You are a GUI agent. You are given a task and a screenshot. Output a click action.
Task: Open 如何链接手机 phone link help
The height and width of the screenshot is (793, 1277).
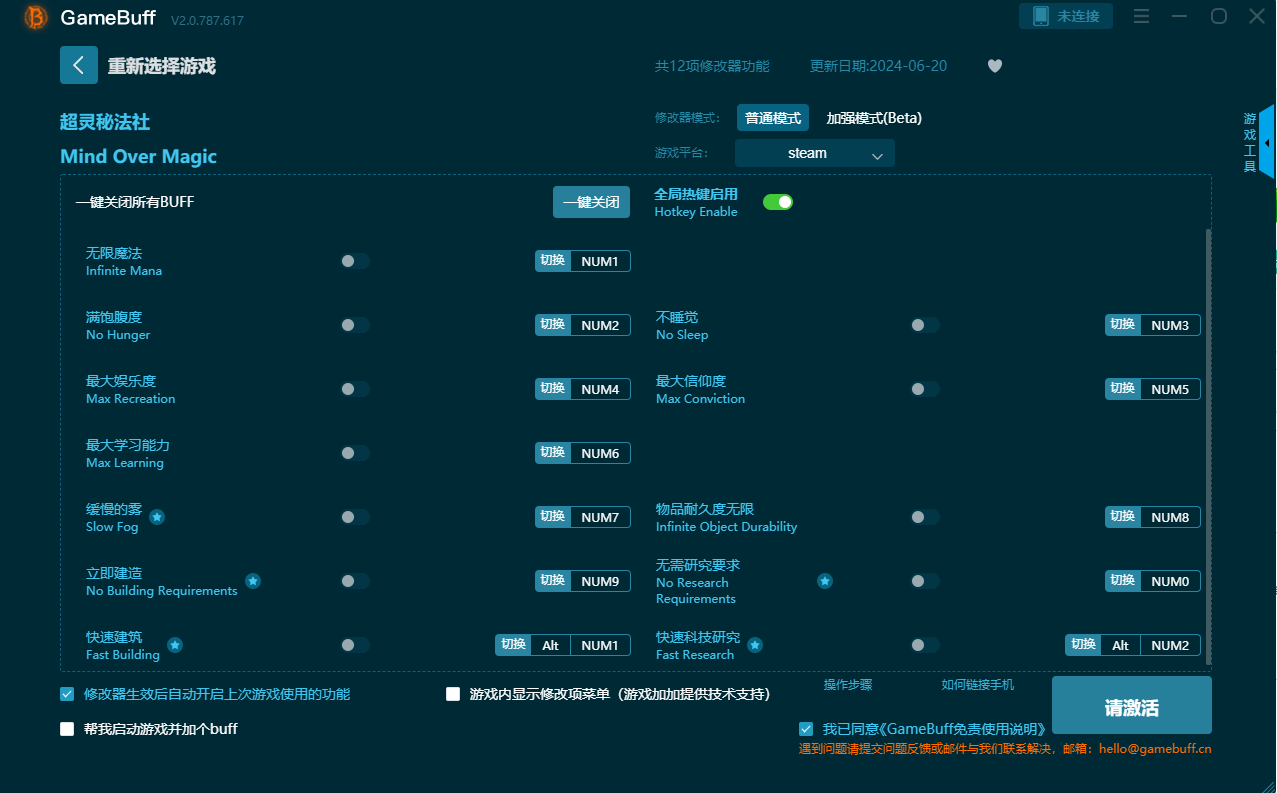click(978, 685)
